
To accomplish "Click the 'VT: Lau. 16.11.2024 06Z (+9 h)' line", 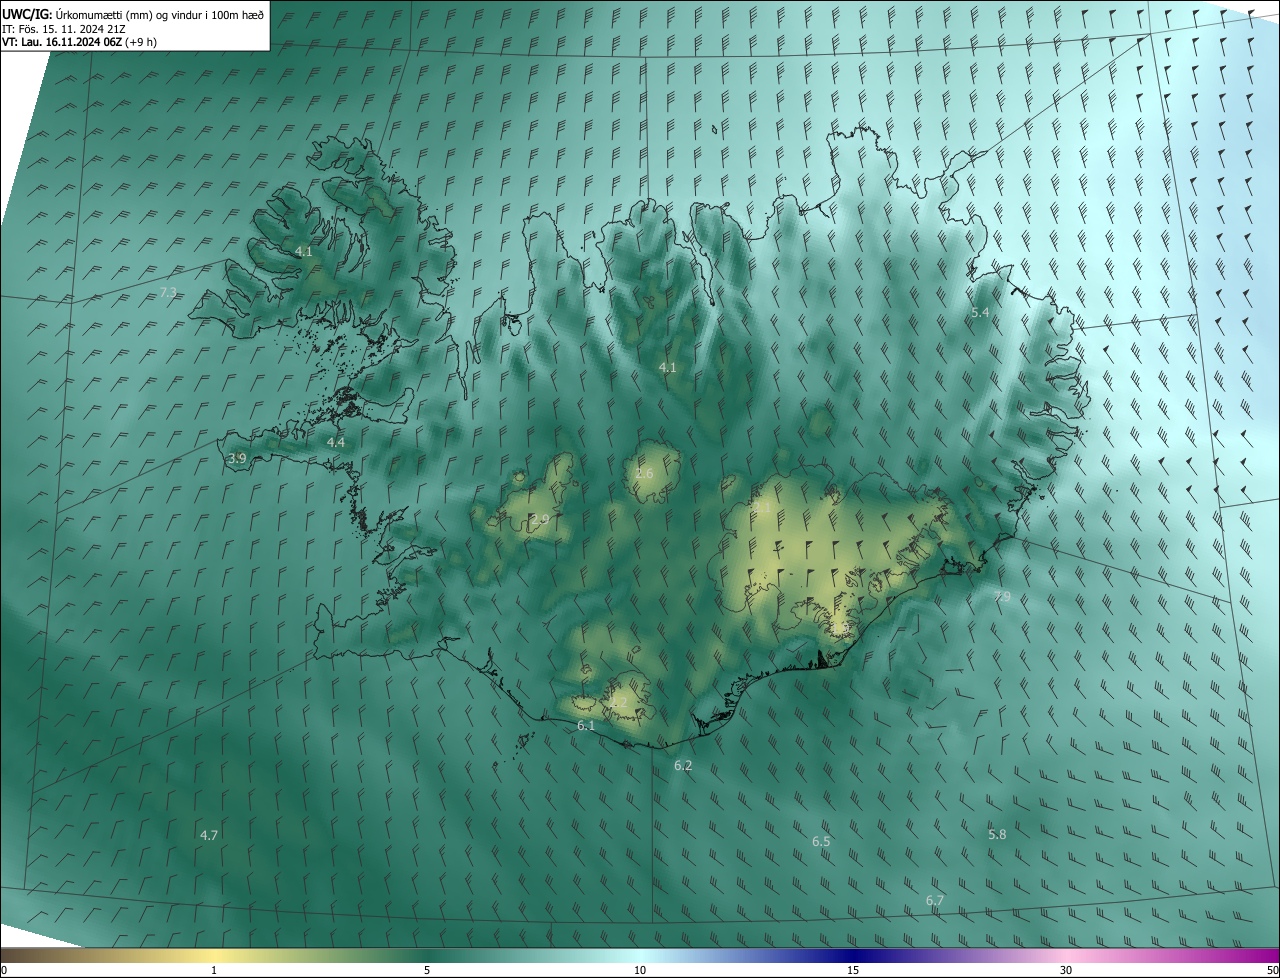I will pos(79,42).
